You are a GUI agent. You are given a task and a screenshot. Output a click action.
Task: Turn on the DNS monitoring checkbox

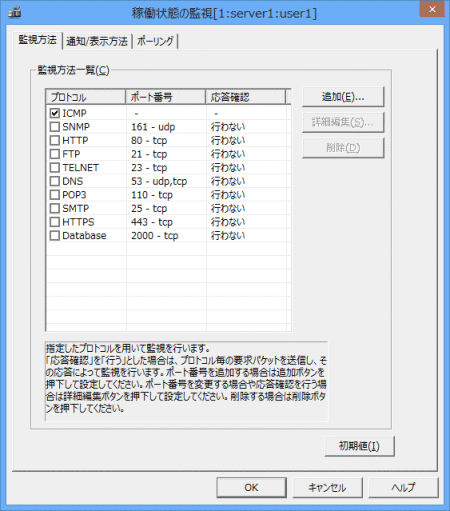pyautogui.click(x=55, y=181)
